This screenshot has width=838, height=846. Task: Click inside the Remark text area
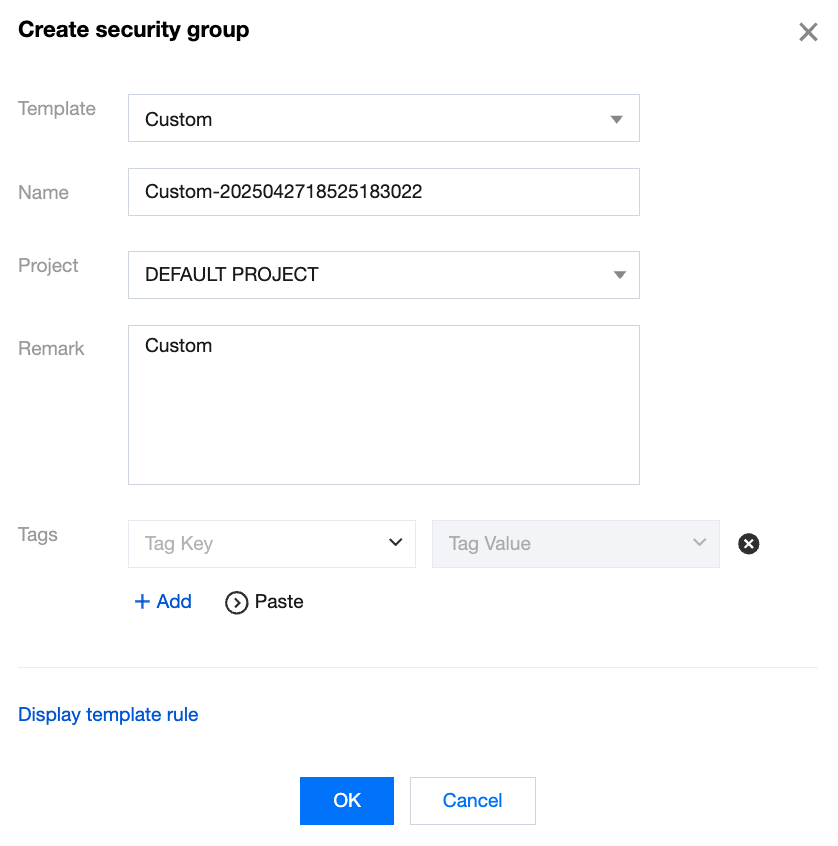click(x=384, y=405)
